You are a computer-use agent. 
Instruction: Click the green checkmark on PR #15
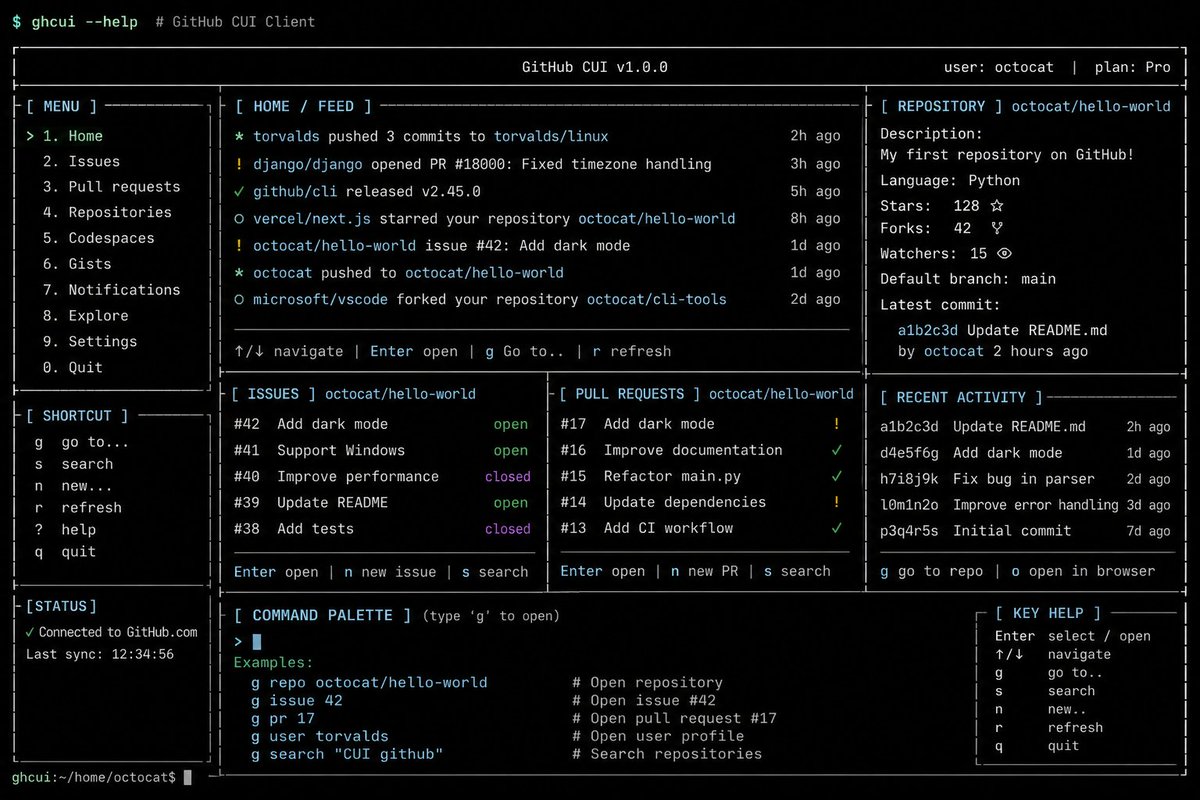(x=837, y=476)
